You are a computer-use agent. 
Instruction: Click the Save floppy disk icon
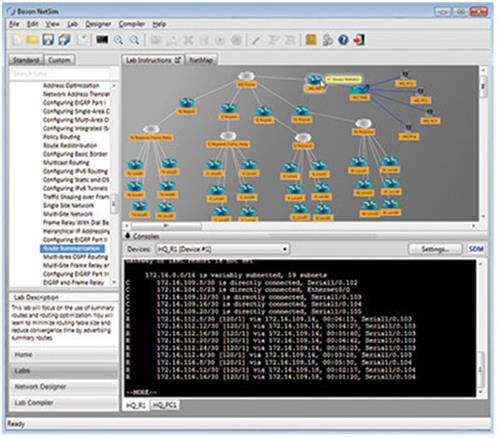point(48,40)
